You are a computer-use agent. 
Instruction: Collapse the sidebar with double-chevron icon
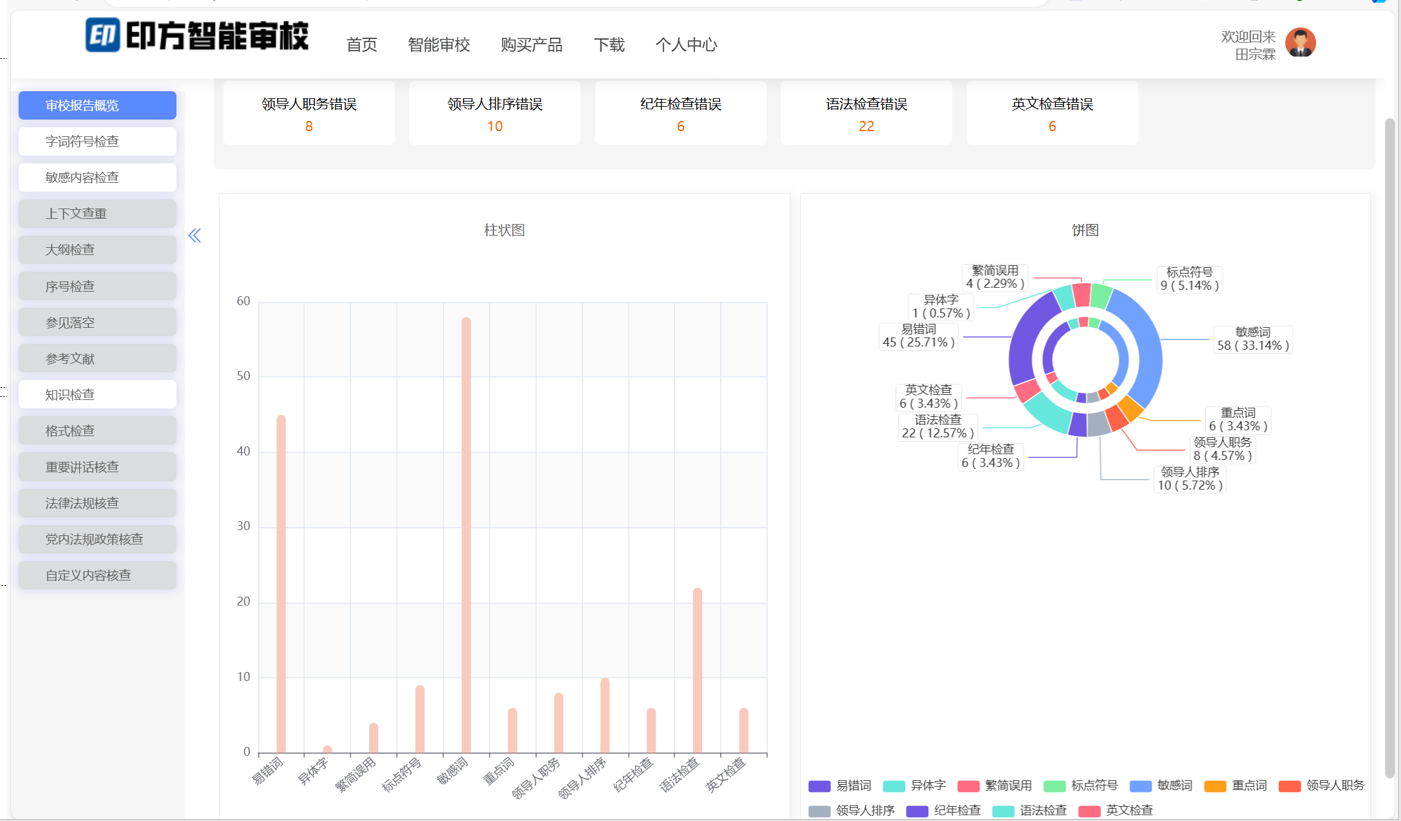(x=195, y=235)
